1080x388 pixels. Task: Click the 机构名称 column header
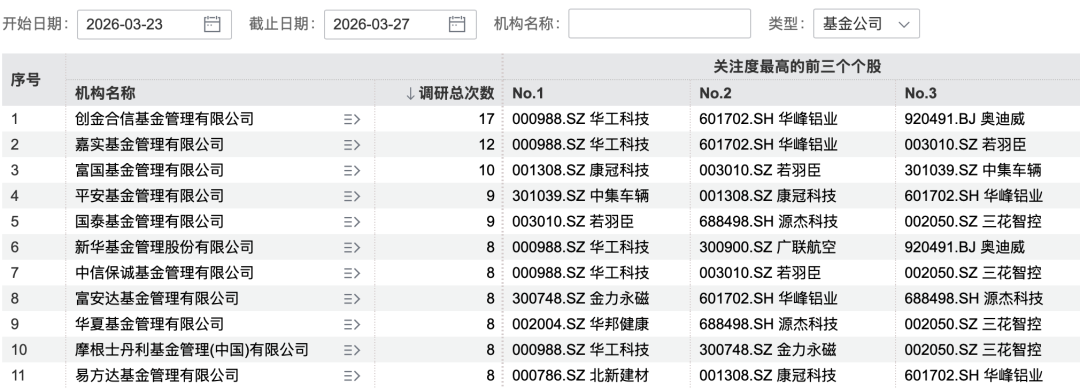pyautogui.click(x=105, y=93)
